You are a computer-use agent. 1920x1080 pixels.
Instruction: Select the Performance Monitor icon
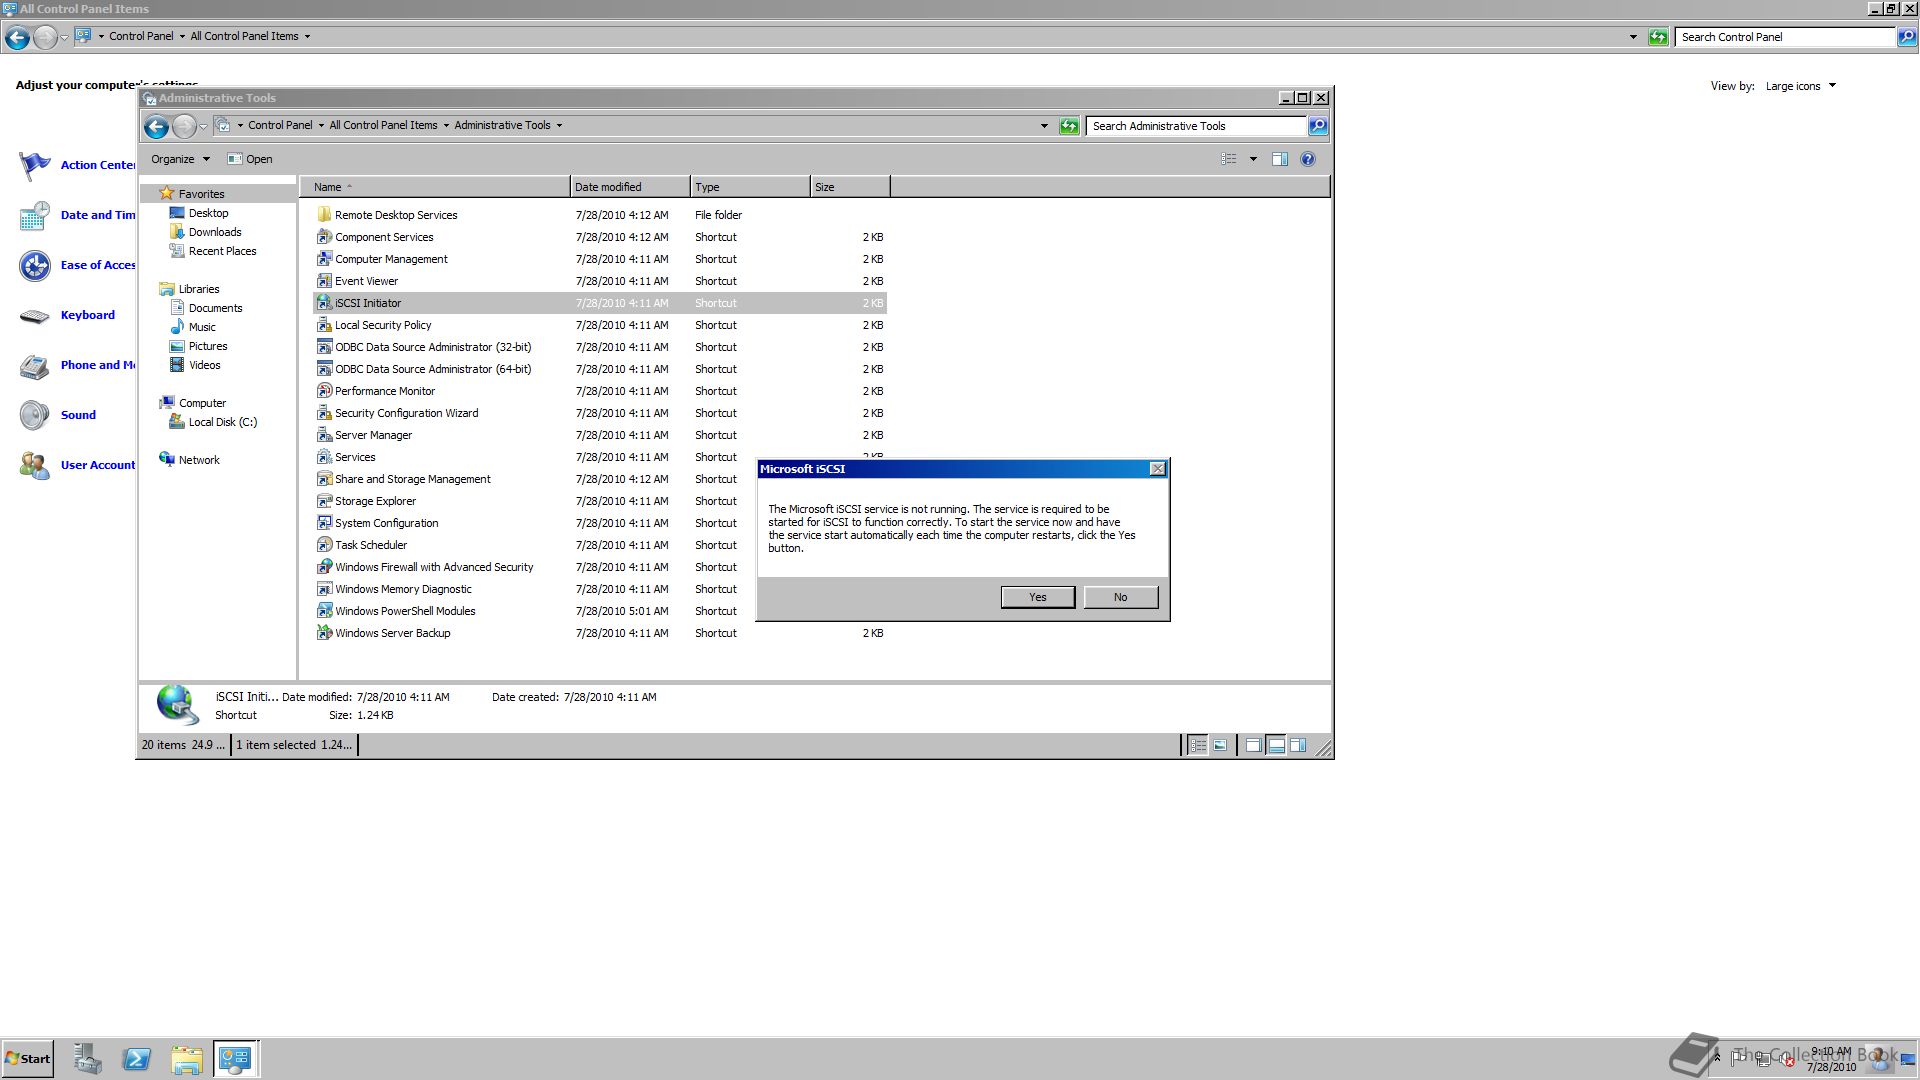point(324,391)
